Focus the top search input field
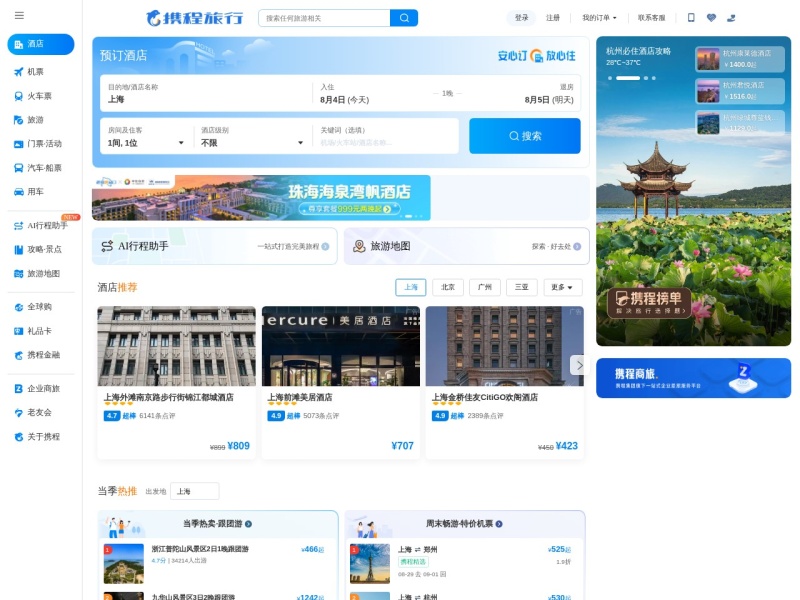The height and width of the screenshot is (600, 800). [x=324, y=18]
